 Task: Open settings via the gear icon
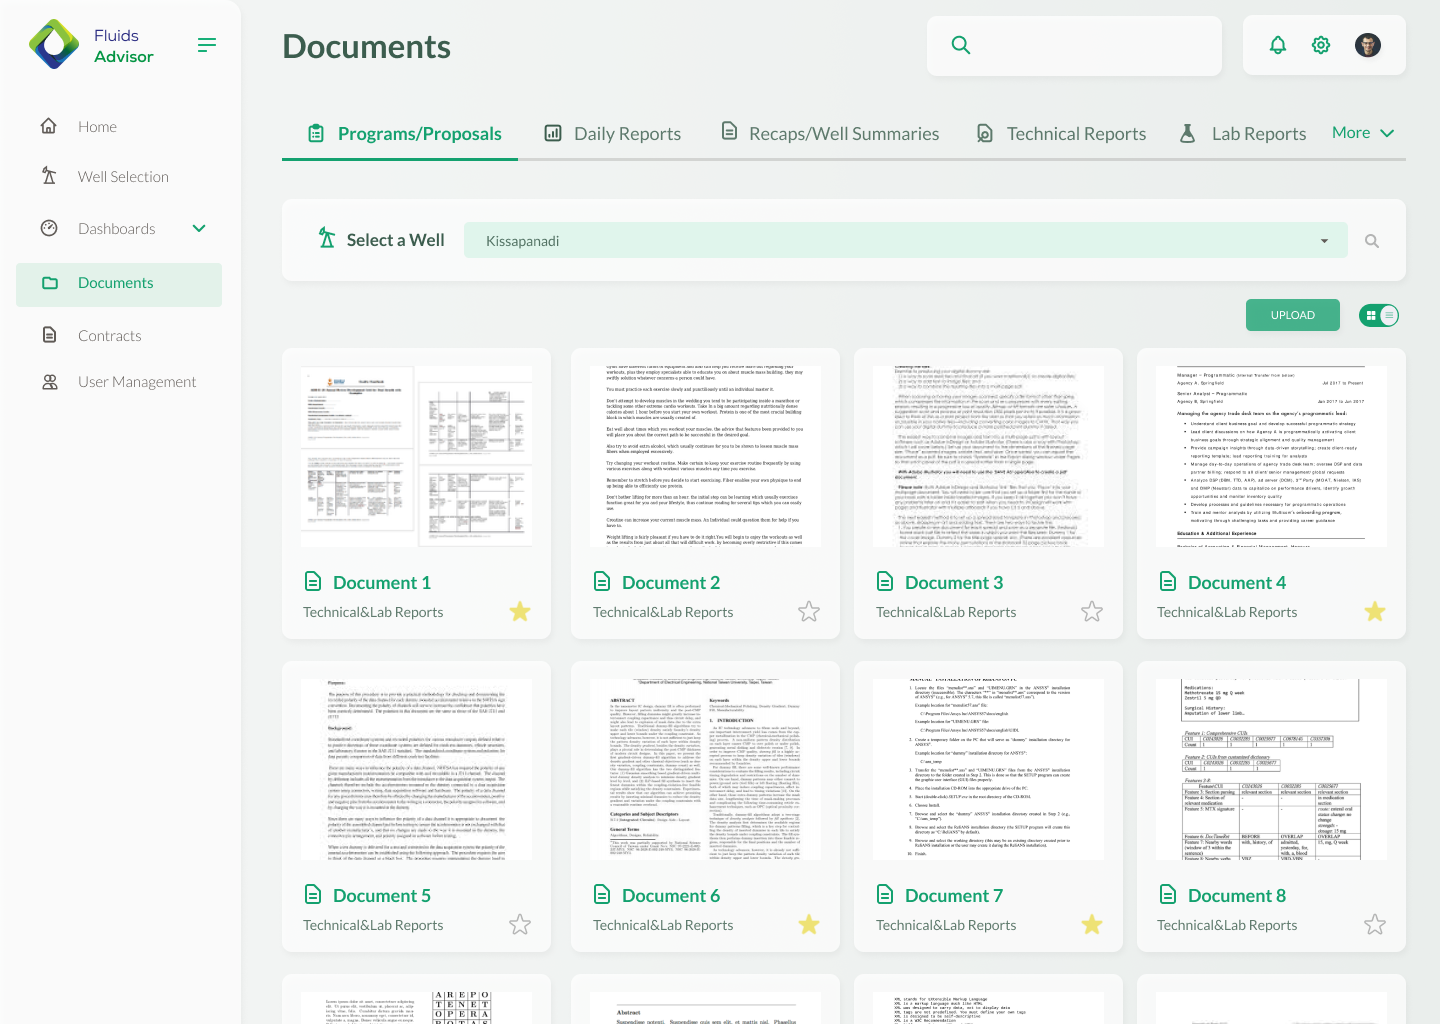1321,45
